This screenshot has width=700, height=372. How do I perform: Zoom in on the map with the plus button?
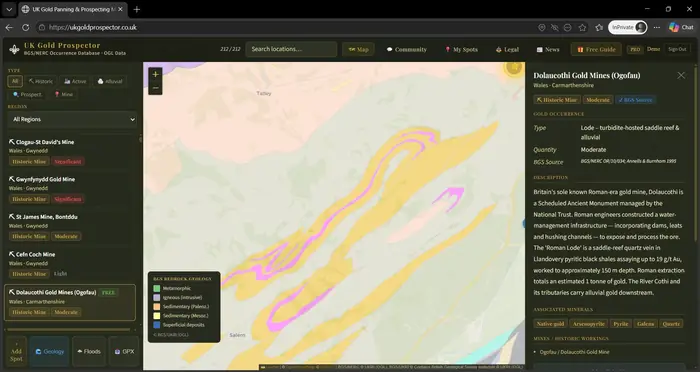pyautogui.click(x=155, y=75)
